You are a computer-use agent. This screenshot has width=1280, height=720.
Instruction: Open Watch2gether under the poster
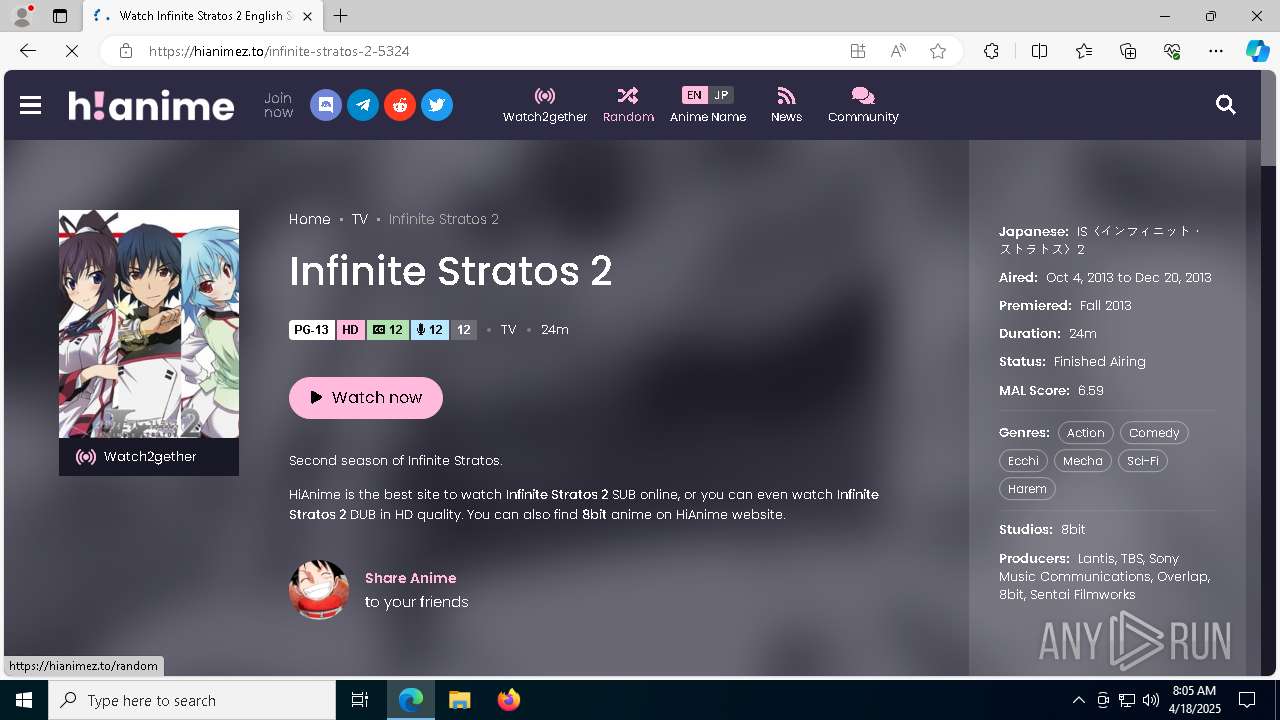[149, 457]
